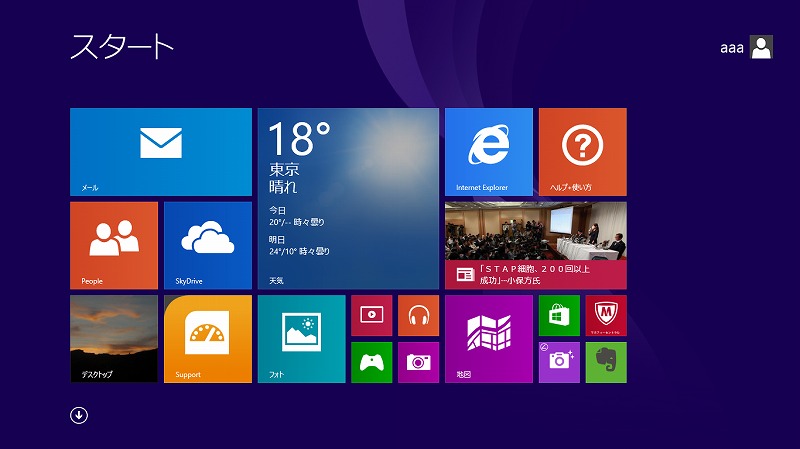800x449 pixels.
Task: Open the Help + Tips tile
Action: [x=583, y=152]
